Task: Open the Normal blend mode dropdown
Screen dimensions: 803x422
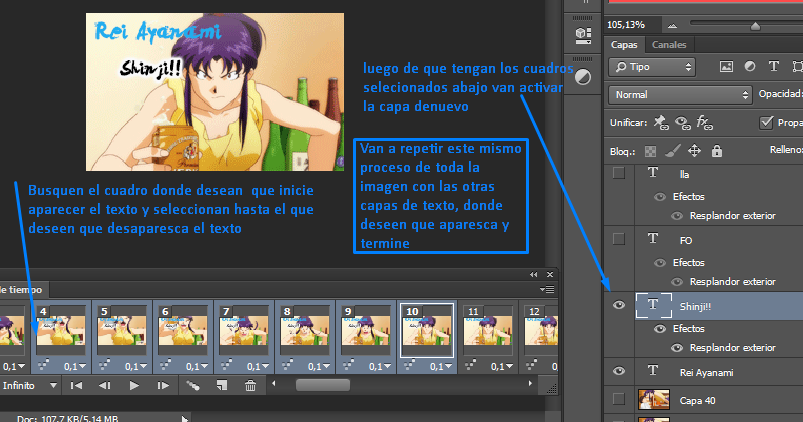Action: tap(681, 95)
